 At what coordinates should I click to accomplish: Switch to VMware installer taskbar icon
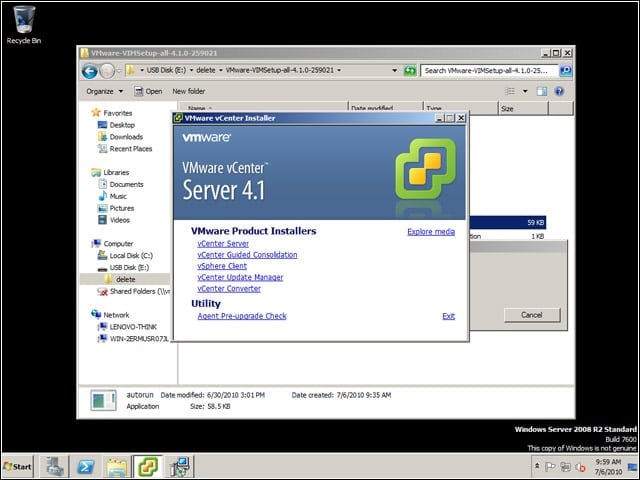pyautogui.click(x=148, y=467)
